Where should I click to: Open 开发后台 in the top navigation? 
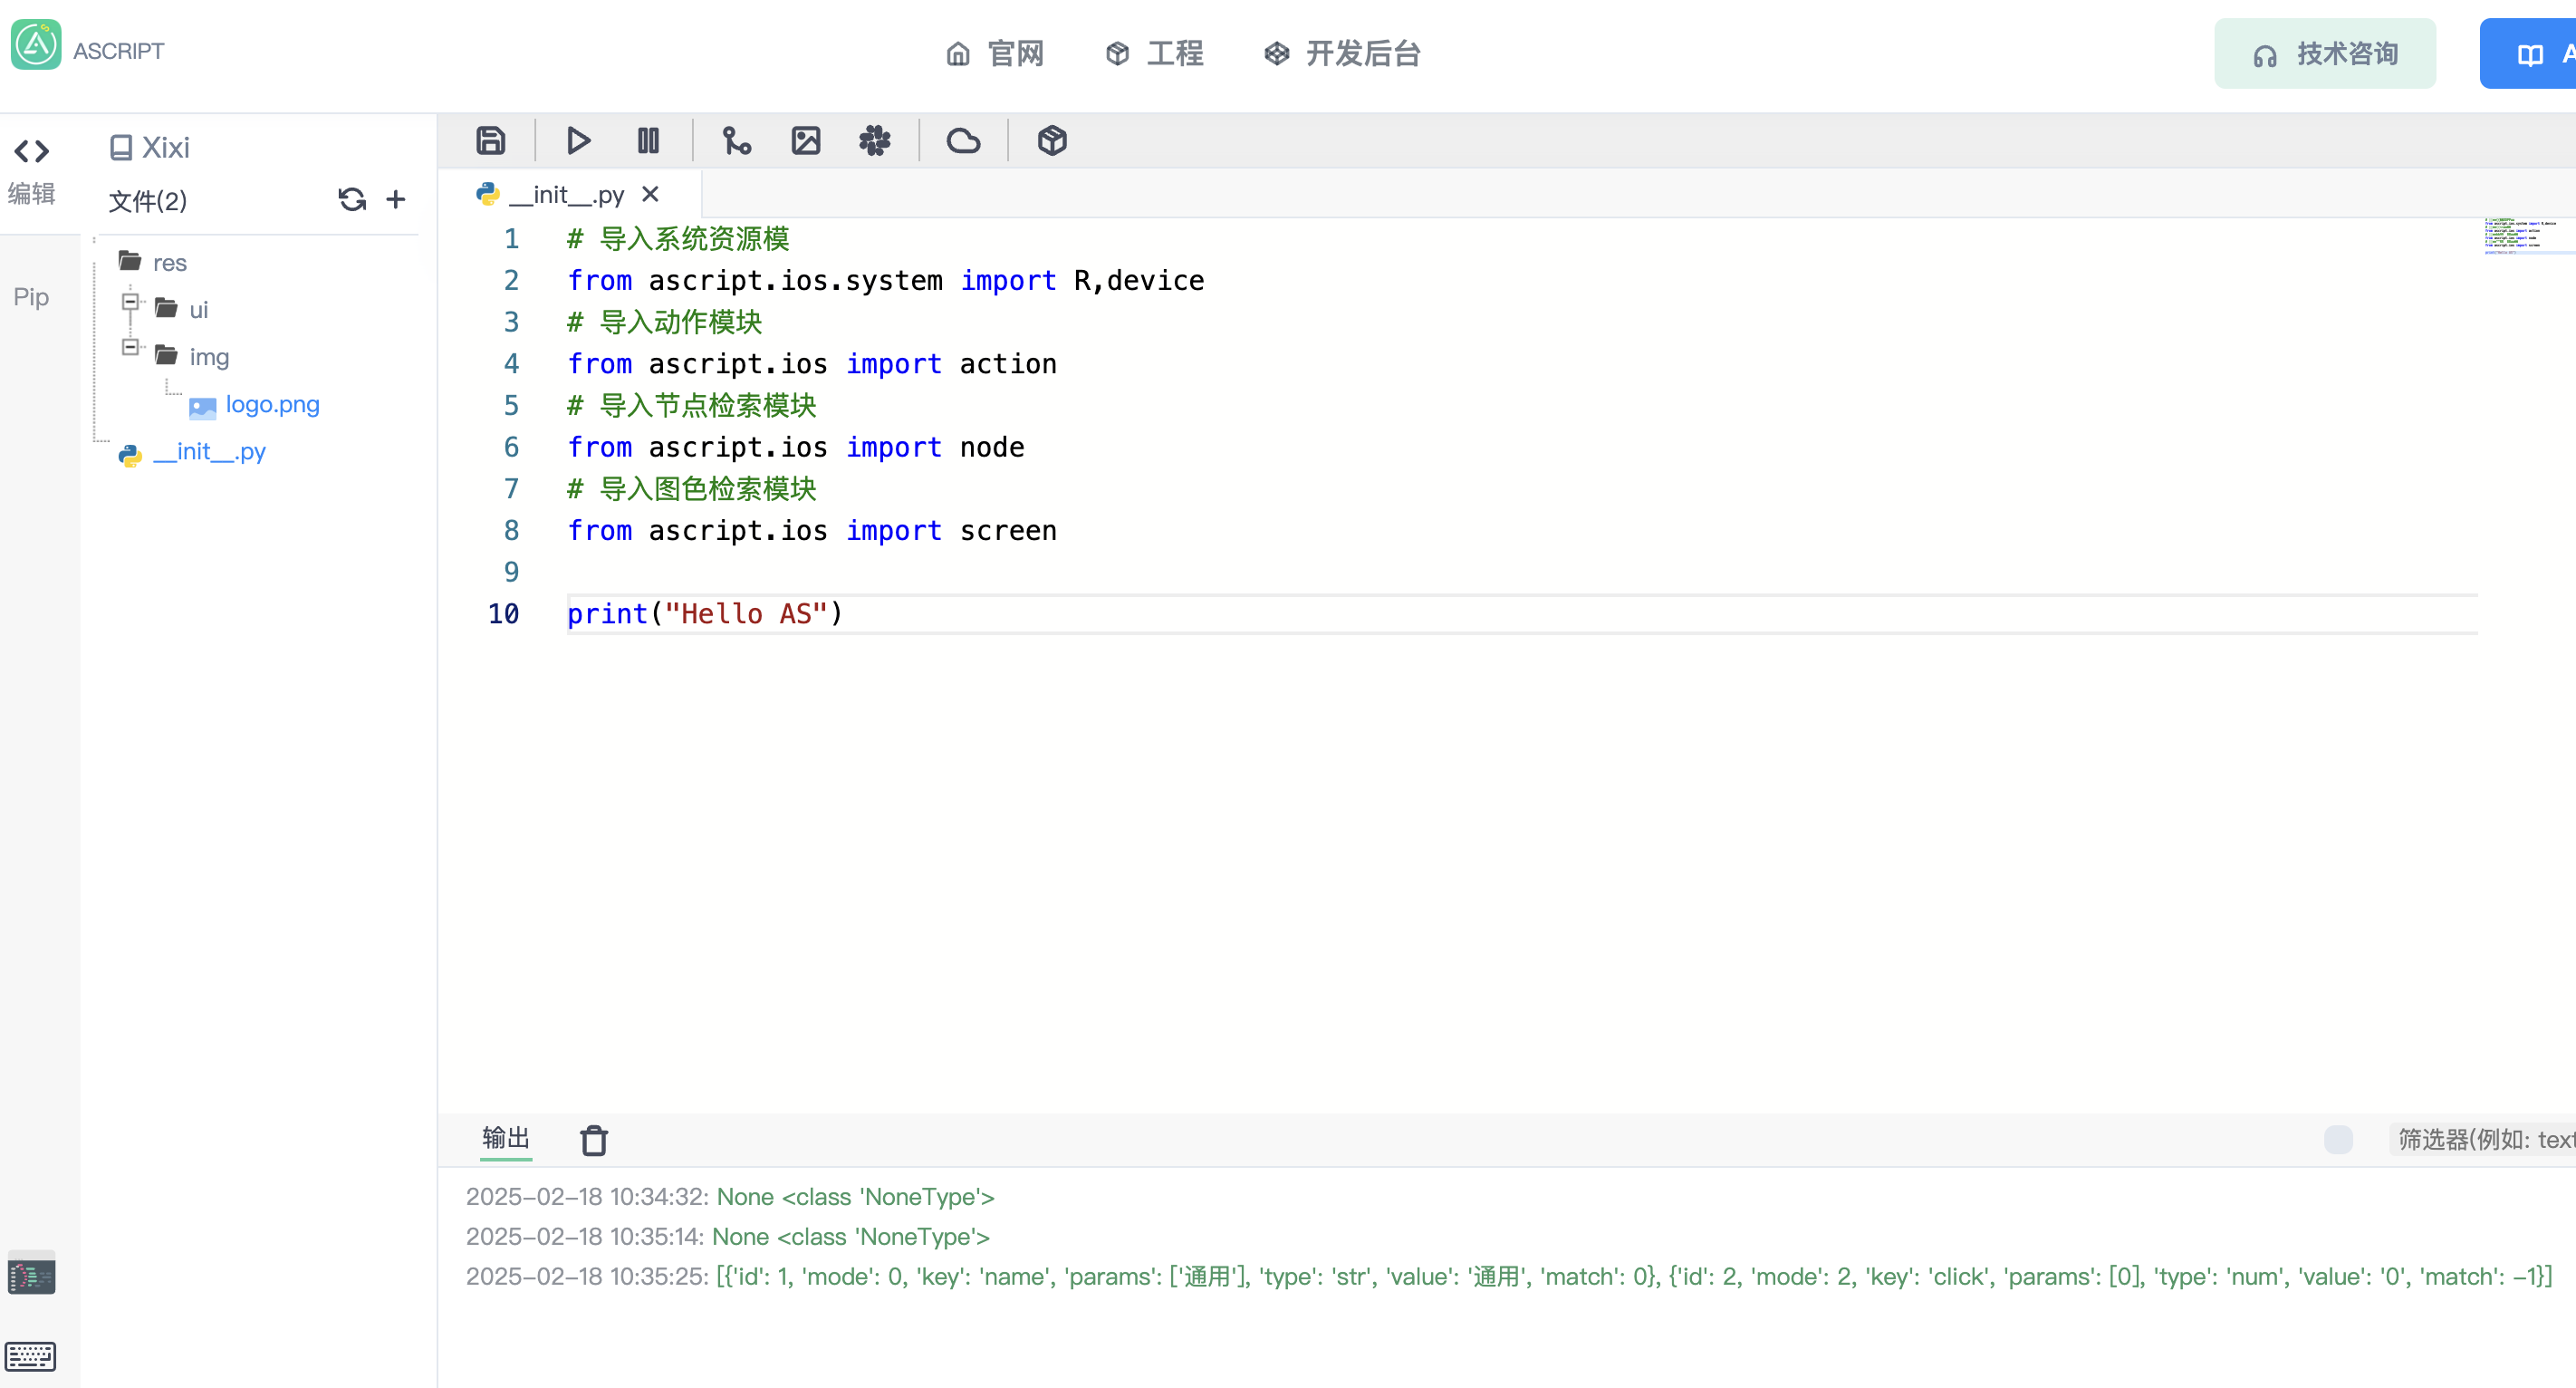coord(1342,53)
